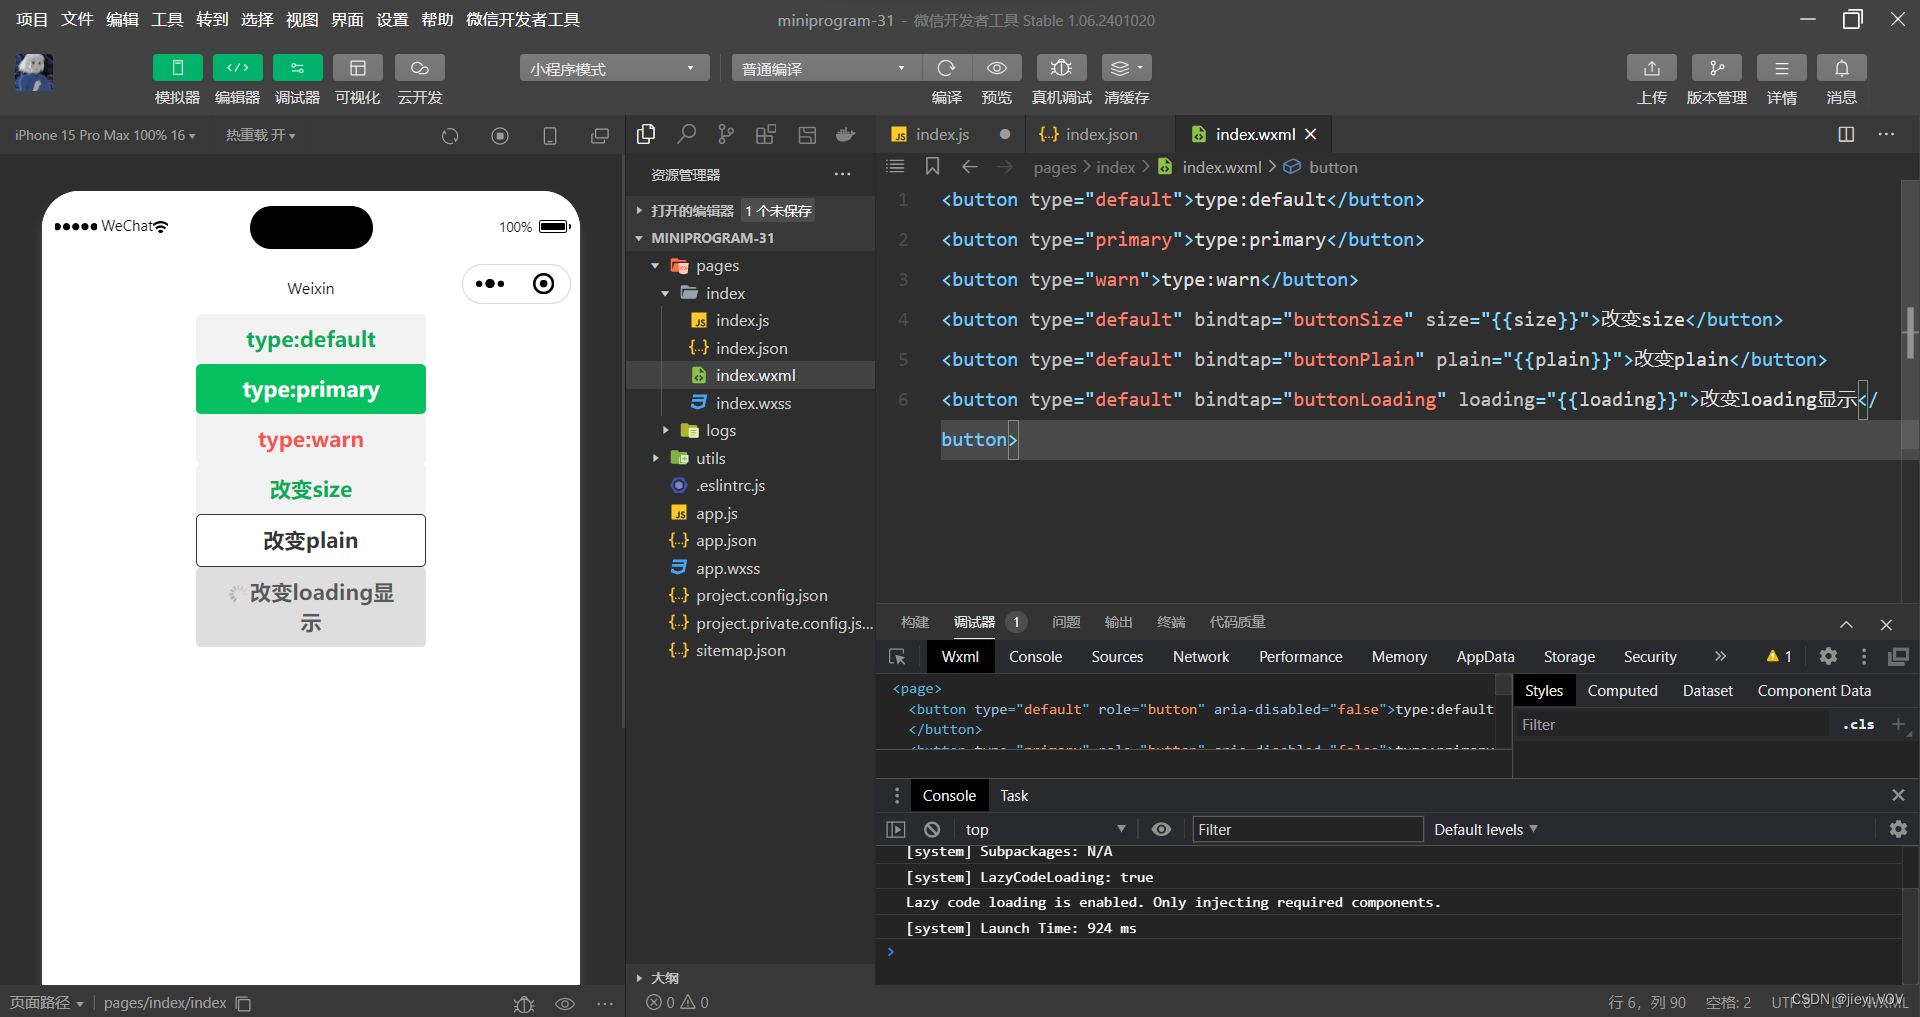
Task: Open devtools settings gear icon
Action: point(1828,656)
